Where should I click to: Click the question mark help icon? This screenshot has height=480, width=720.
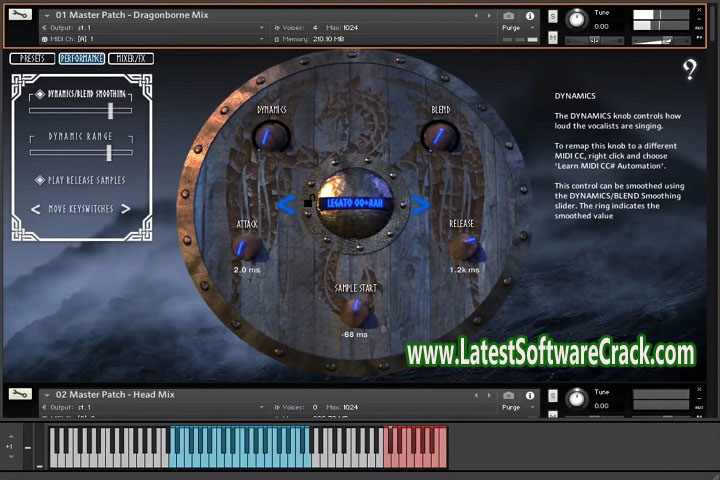pos(690,70)
